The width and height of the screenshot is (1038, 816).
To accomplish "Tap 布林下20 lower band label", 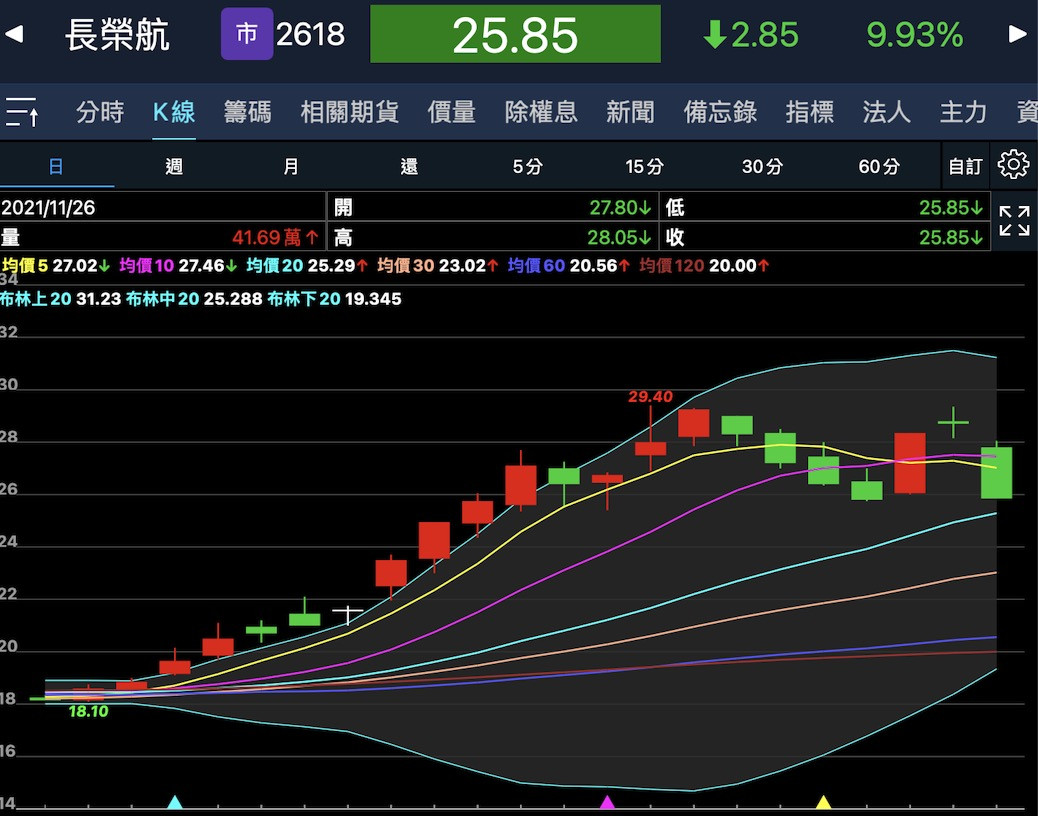I will pos(304,298).
